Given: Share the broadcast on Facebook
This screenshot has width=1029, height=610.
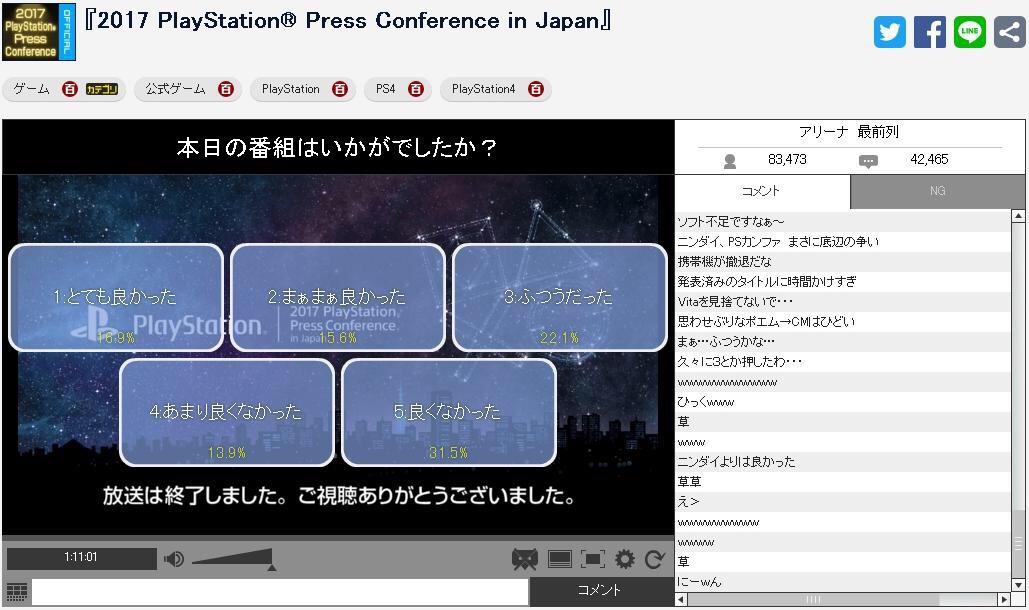Looking at the screenshot, I should coord(930,32).
